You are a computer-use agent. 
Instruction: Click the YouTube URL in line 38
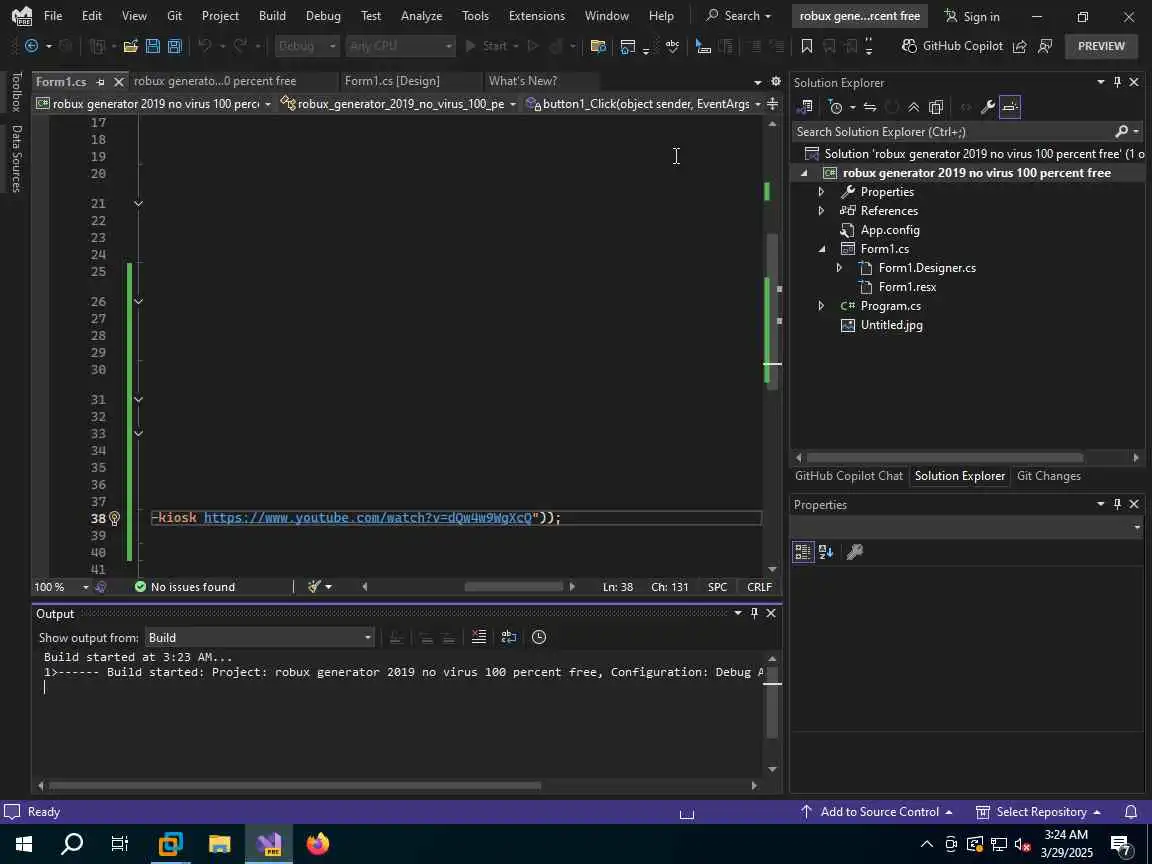point(367,518)
